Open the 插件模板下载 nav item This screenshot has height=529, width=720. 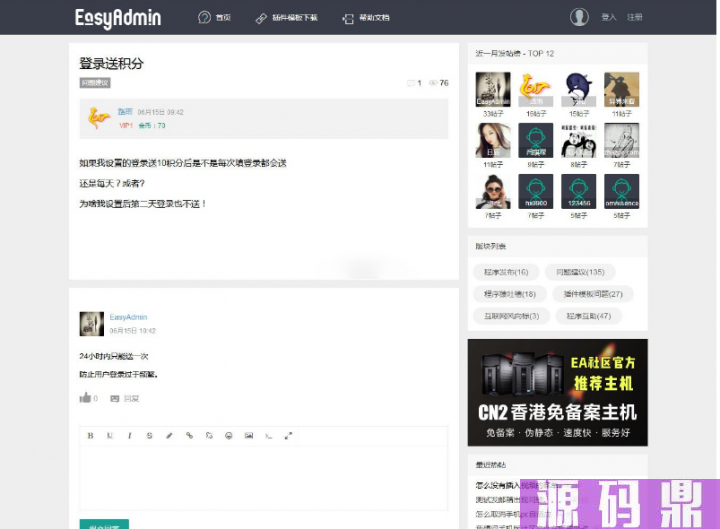click(x=295, y=17)
